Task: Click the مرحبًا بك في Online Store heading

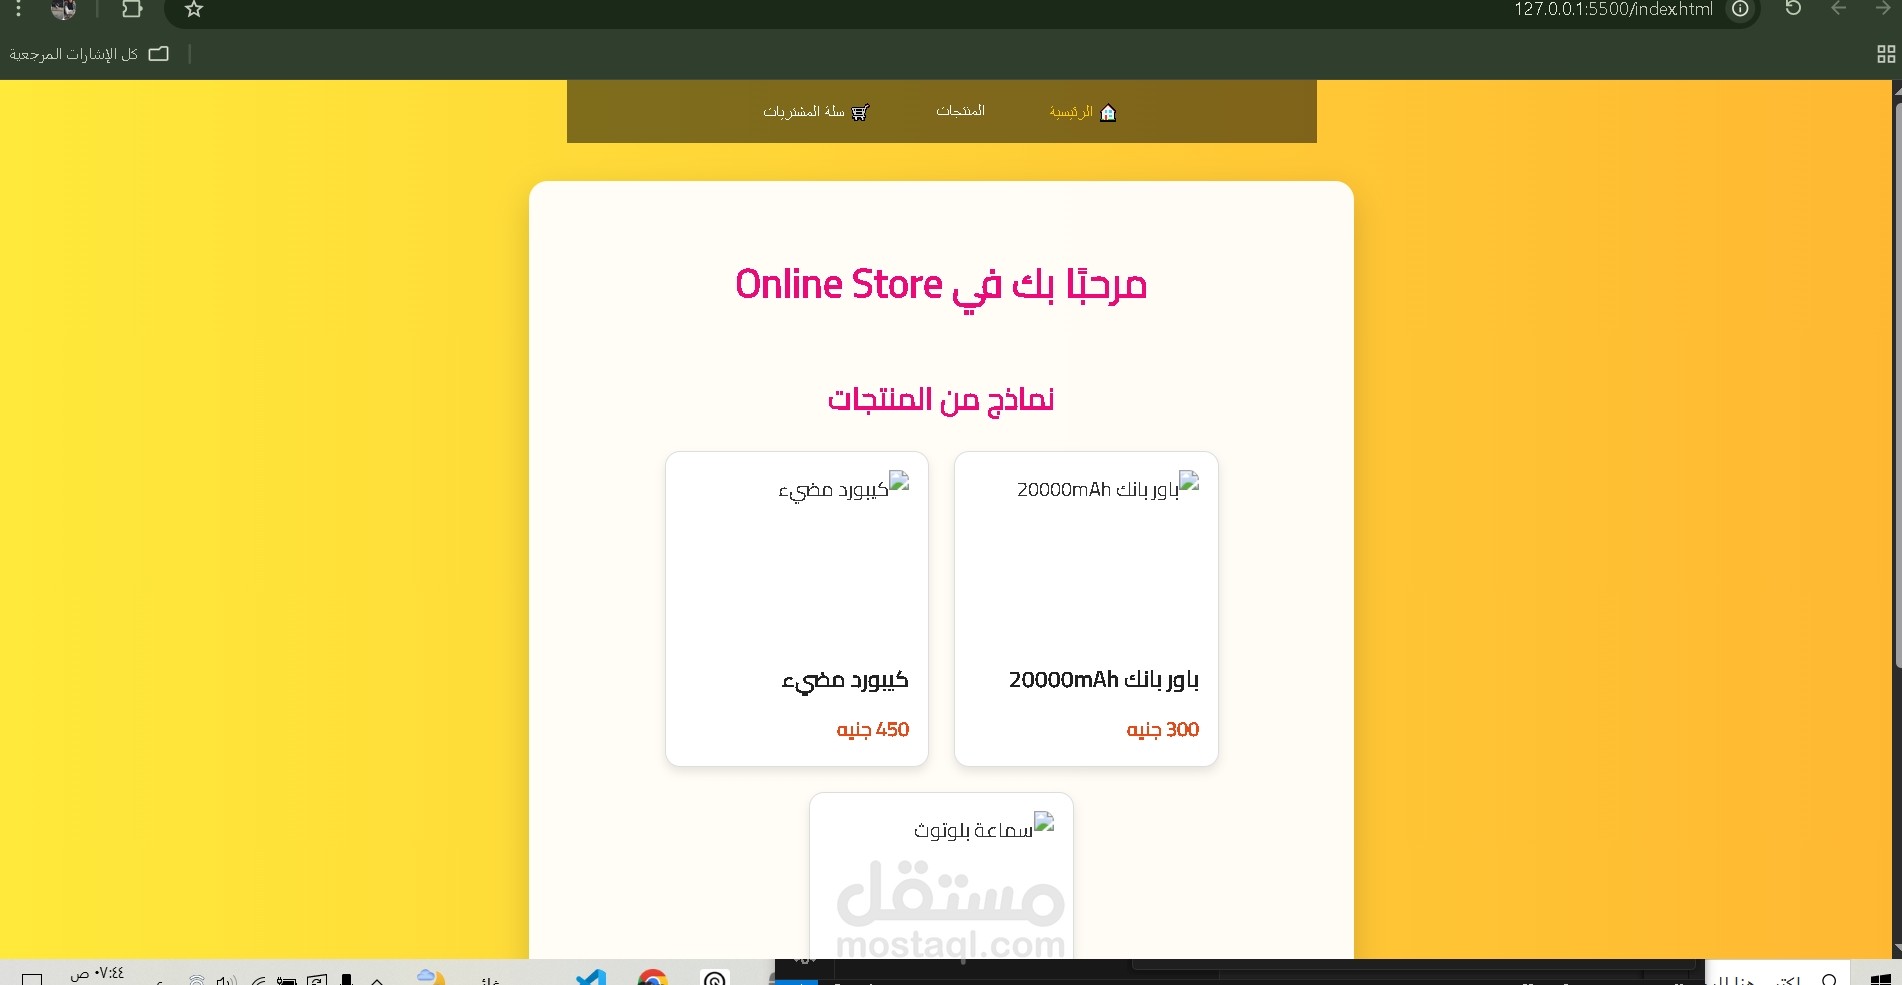Action: (x=941, y=285)
